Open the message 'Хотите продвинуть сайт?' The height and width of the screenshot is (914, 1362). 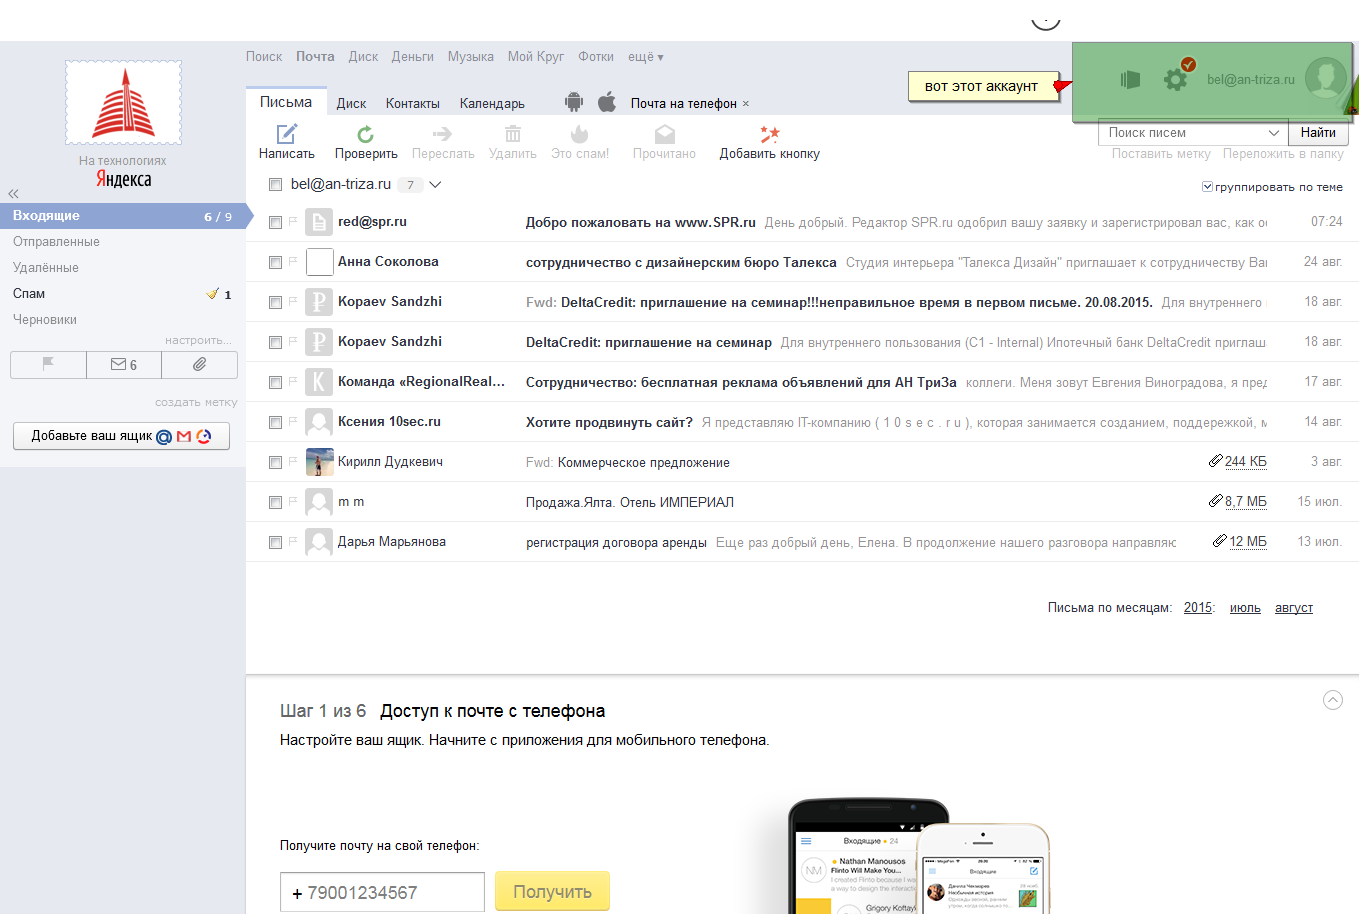tap(609, 422)
